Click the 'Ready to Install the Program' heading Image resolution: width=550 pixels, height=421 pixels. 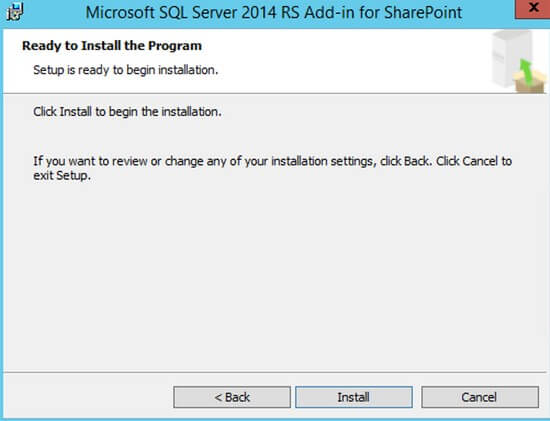(x=112, y=46)
